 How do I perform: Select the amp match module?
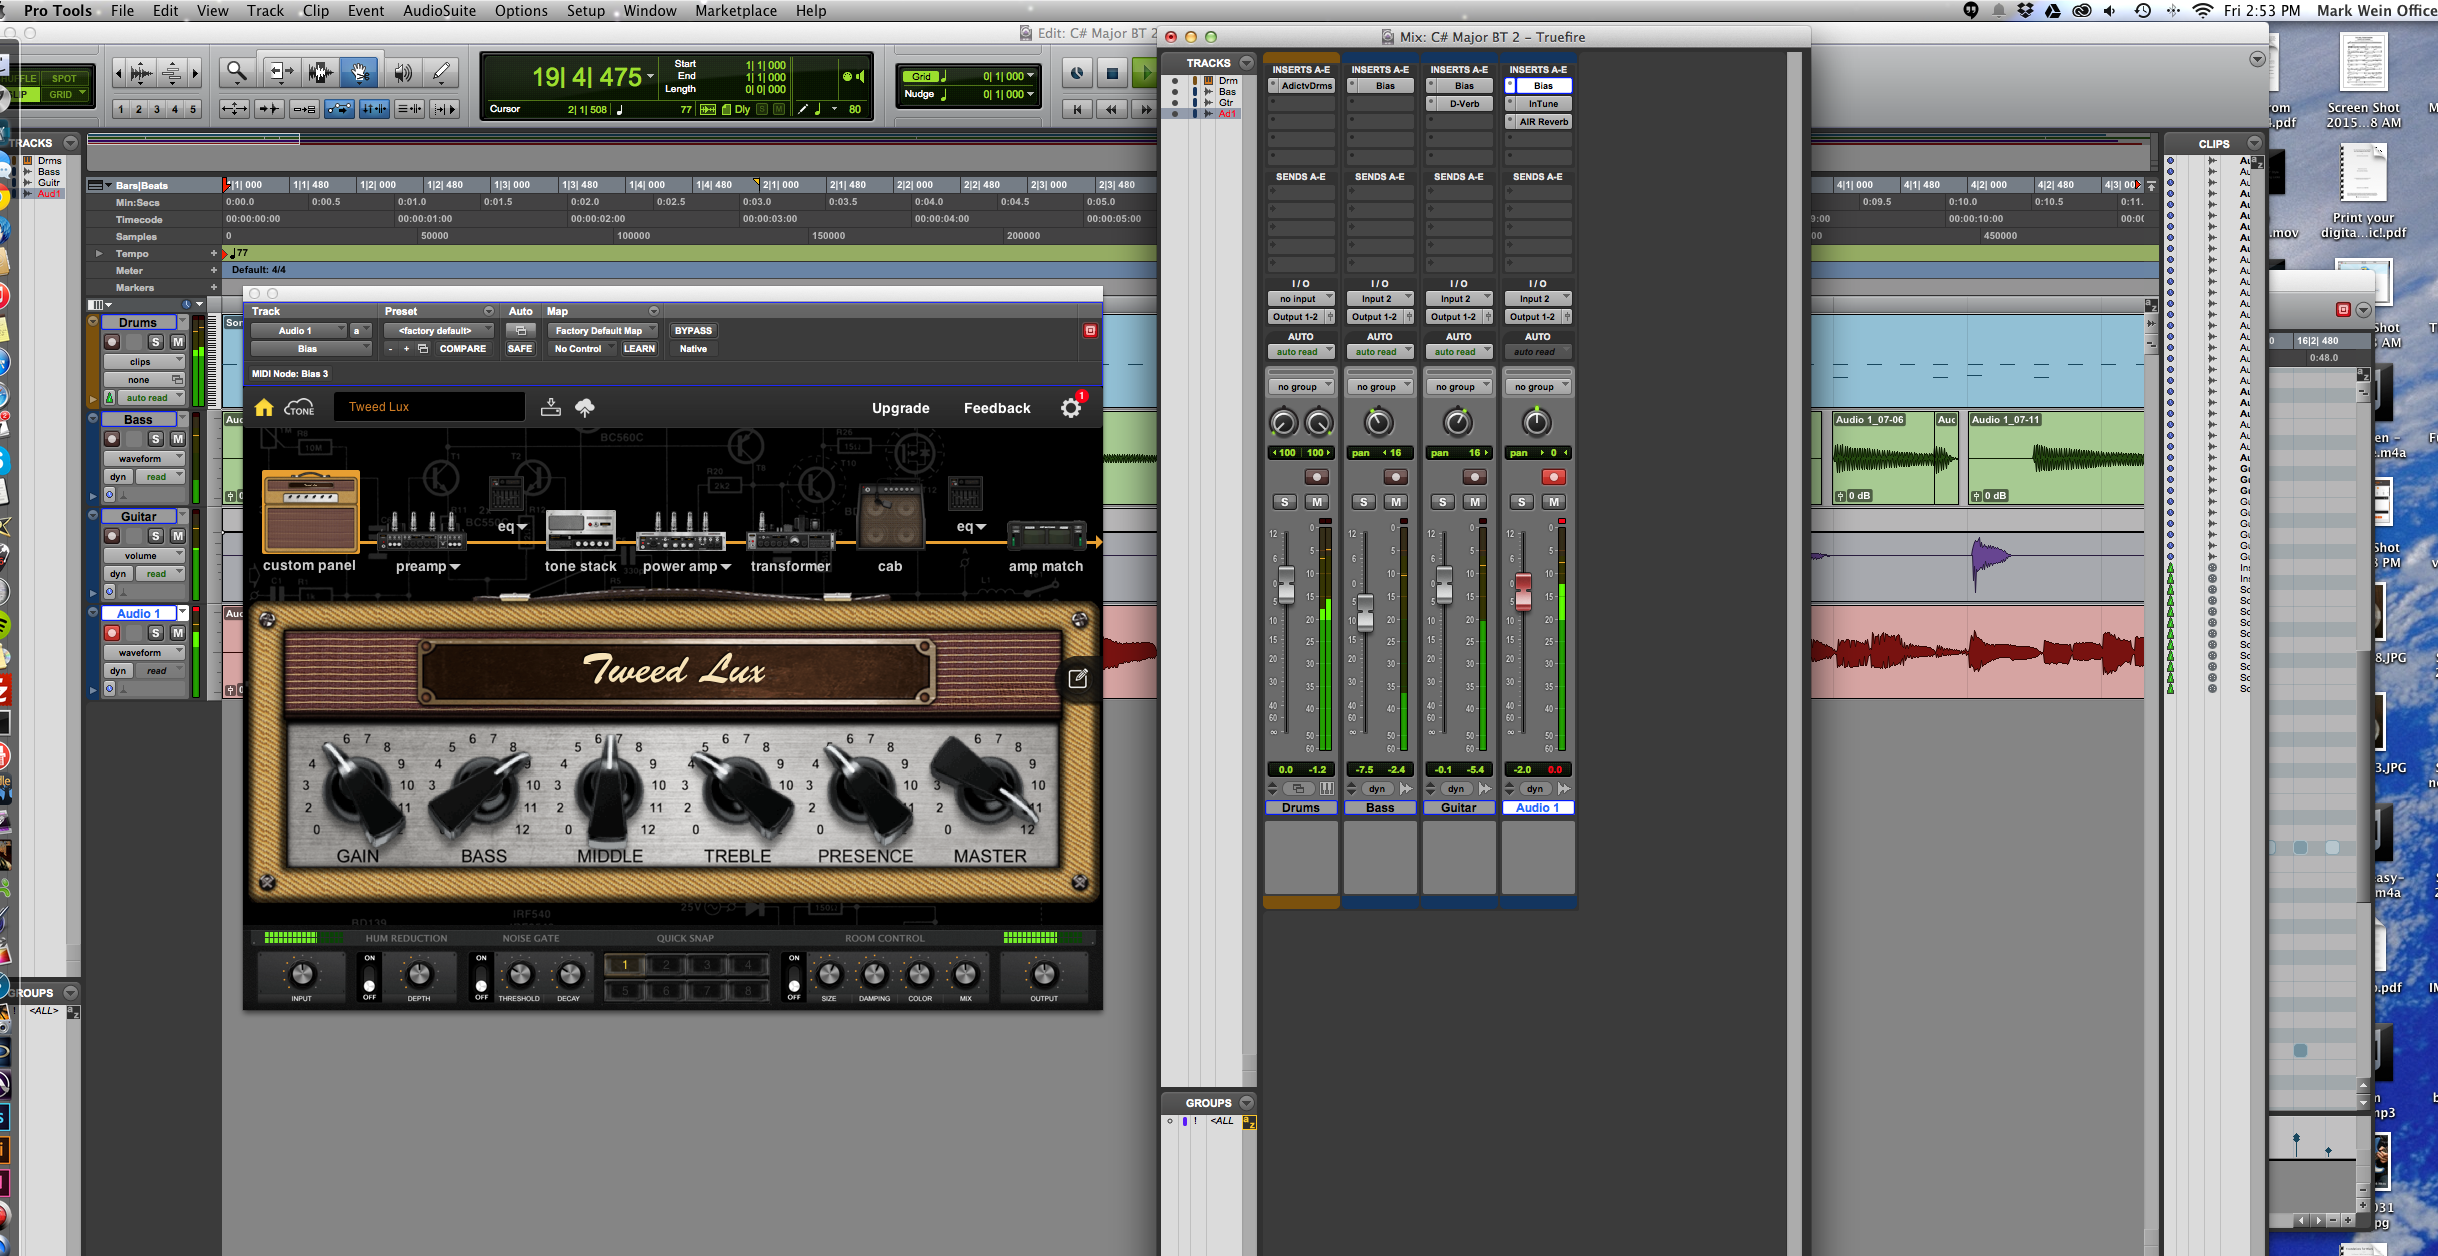pos(1046,536)
